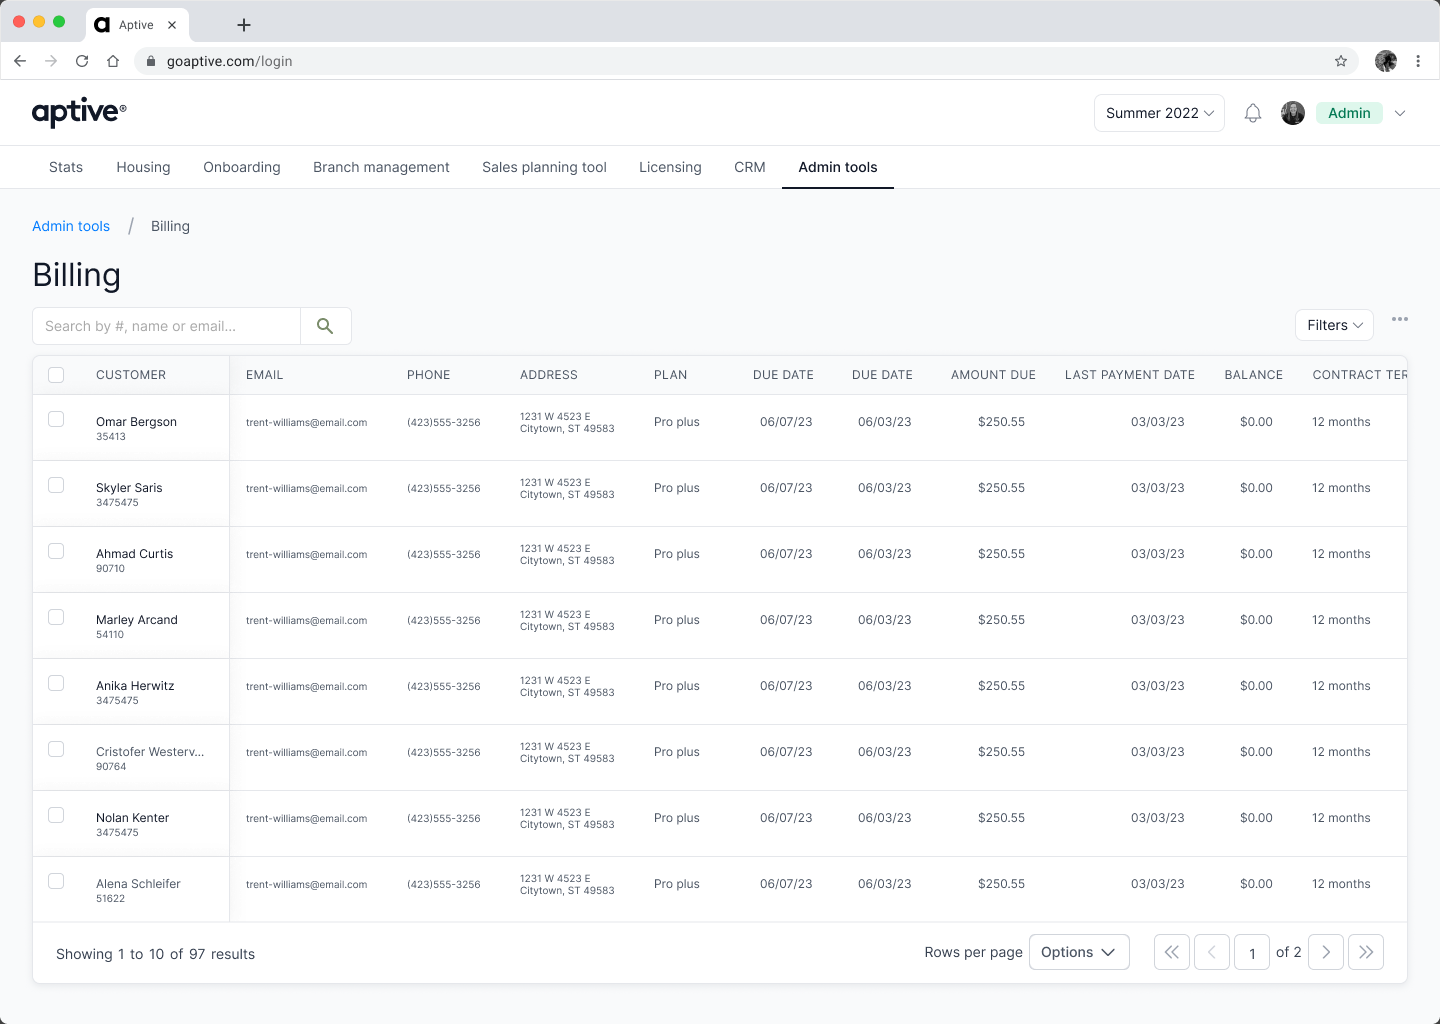Click the Chrome profile avatar

pos(1386,61)
